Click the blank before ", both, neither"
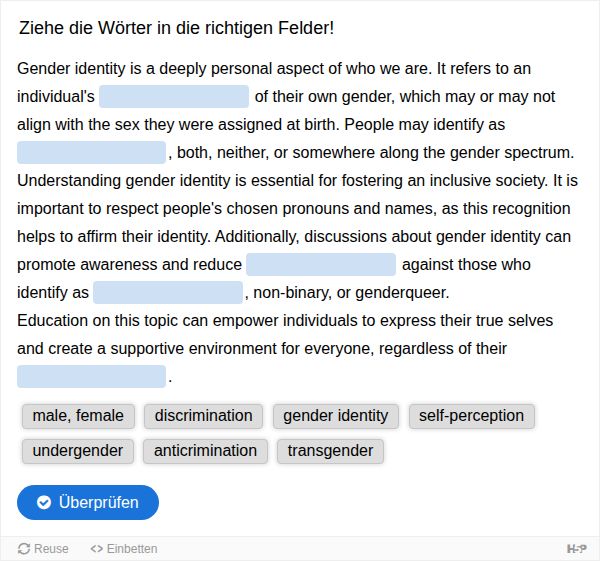 pyautogui.click(x=91, y=152)
